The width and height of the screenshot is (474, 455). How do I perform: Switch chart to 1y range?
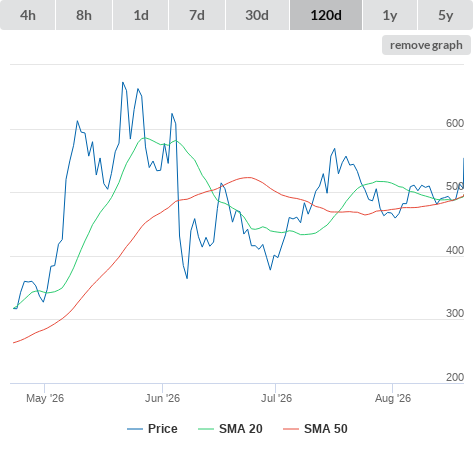[x=390, y=15]
